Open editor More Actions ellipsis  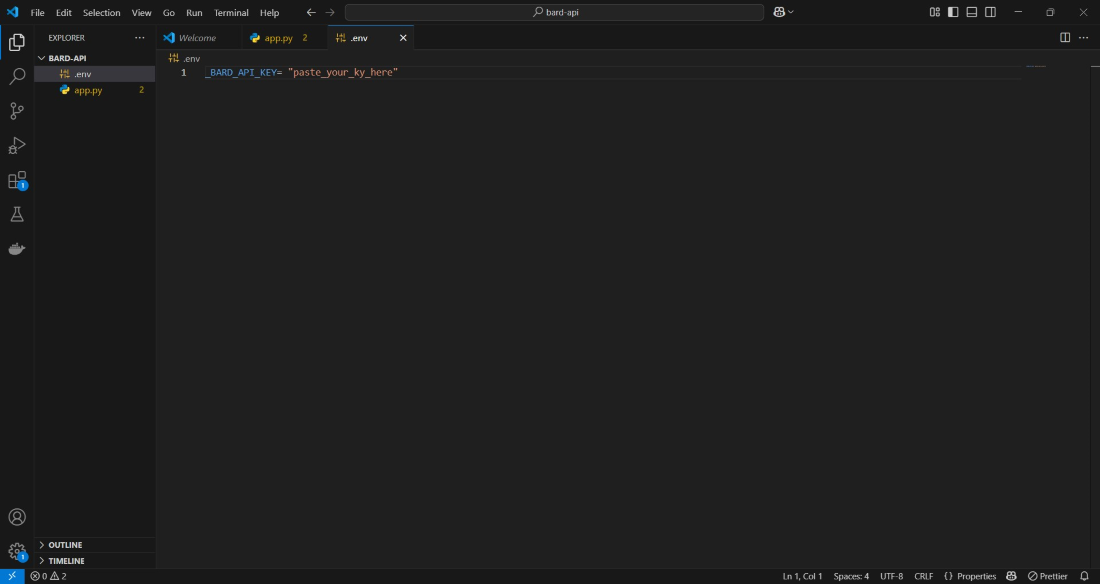1083,38
